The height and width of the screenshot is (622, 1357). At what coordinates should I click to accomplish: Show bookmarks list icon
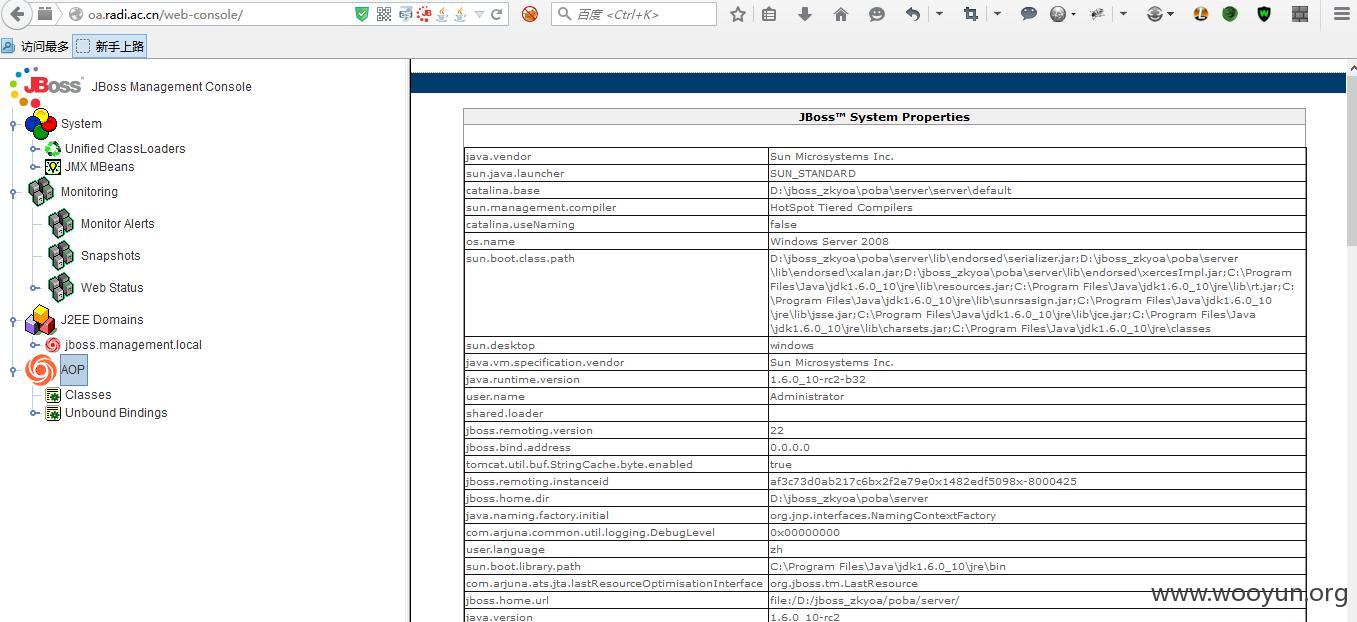pyautogui.click(x=769, y=14)
